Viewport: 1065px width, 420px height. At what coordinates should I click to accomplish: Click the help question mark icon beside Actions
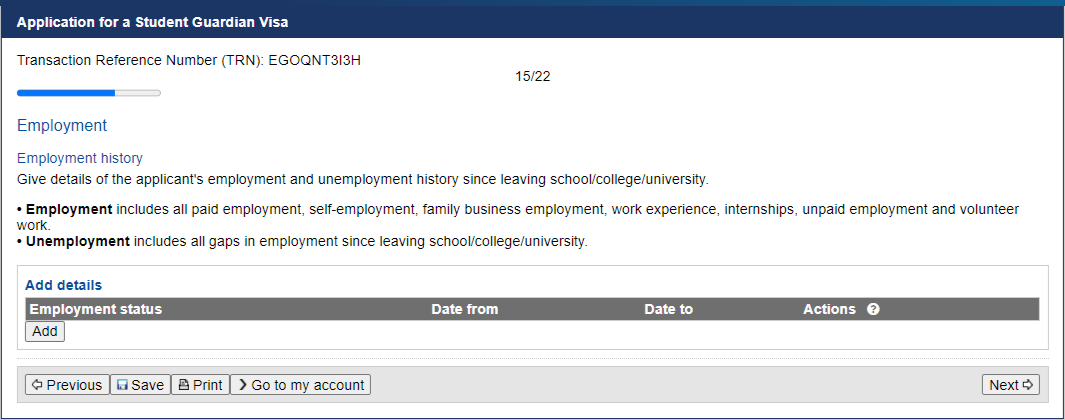[873, 309]
